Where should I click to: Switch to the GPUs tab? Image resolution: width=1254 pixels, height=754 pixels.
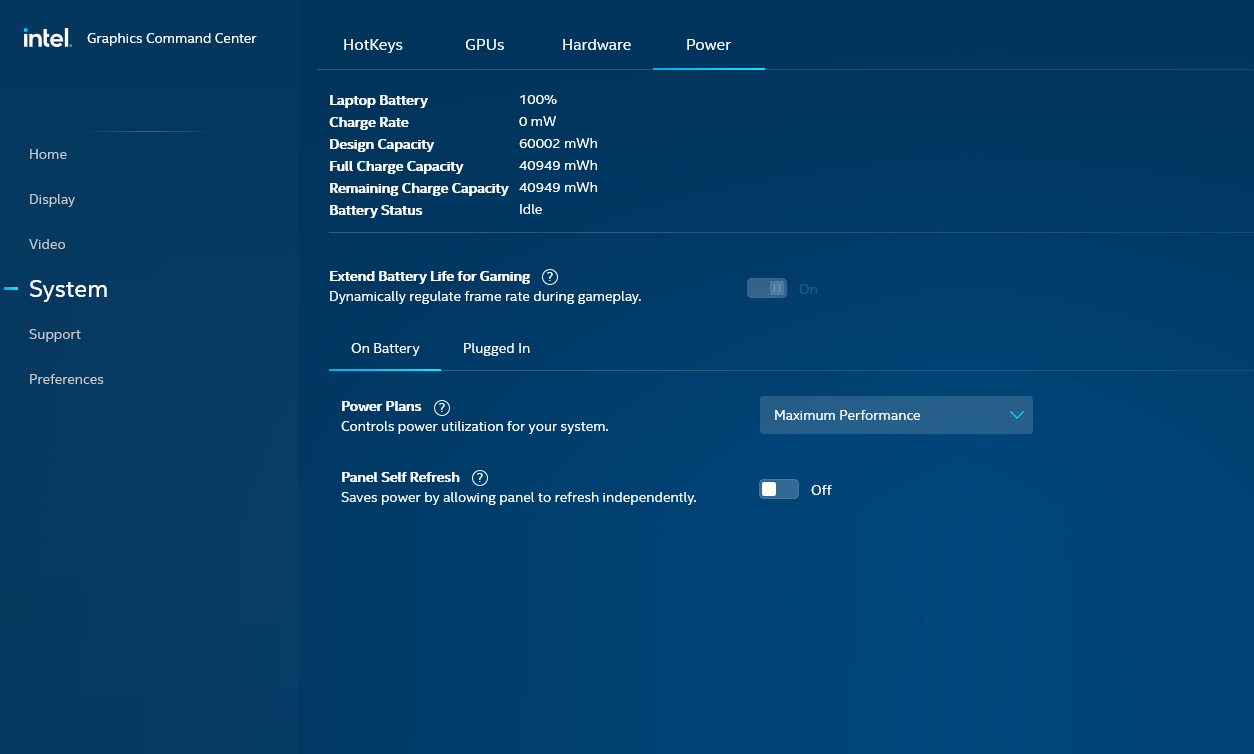click(484, 45)
